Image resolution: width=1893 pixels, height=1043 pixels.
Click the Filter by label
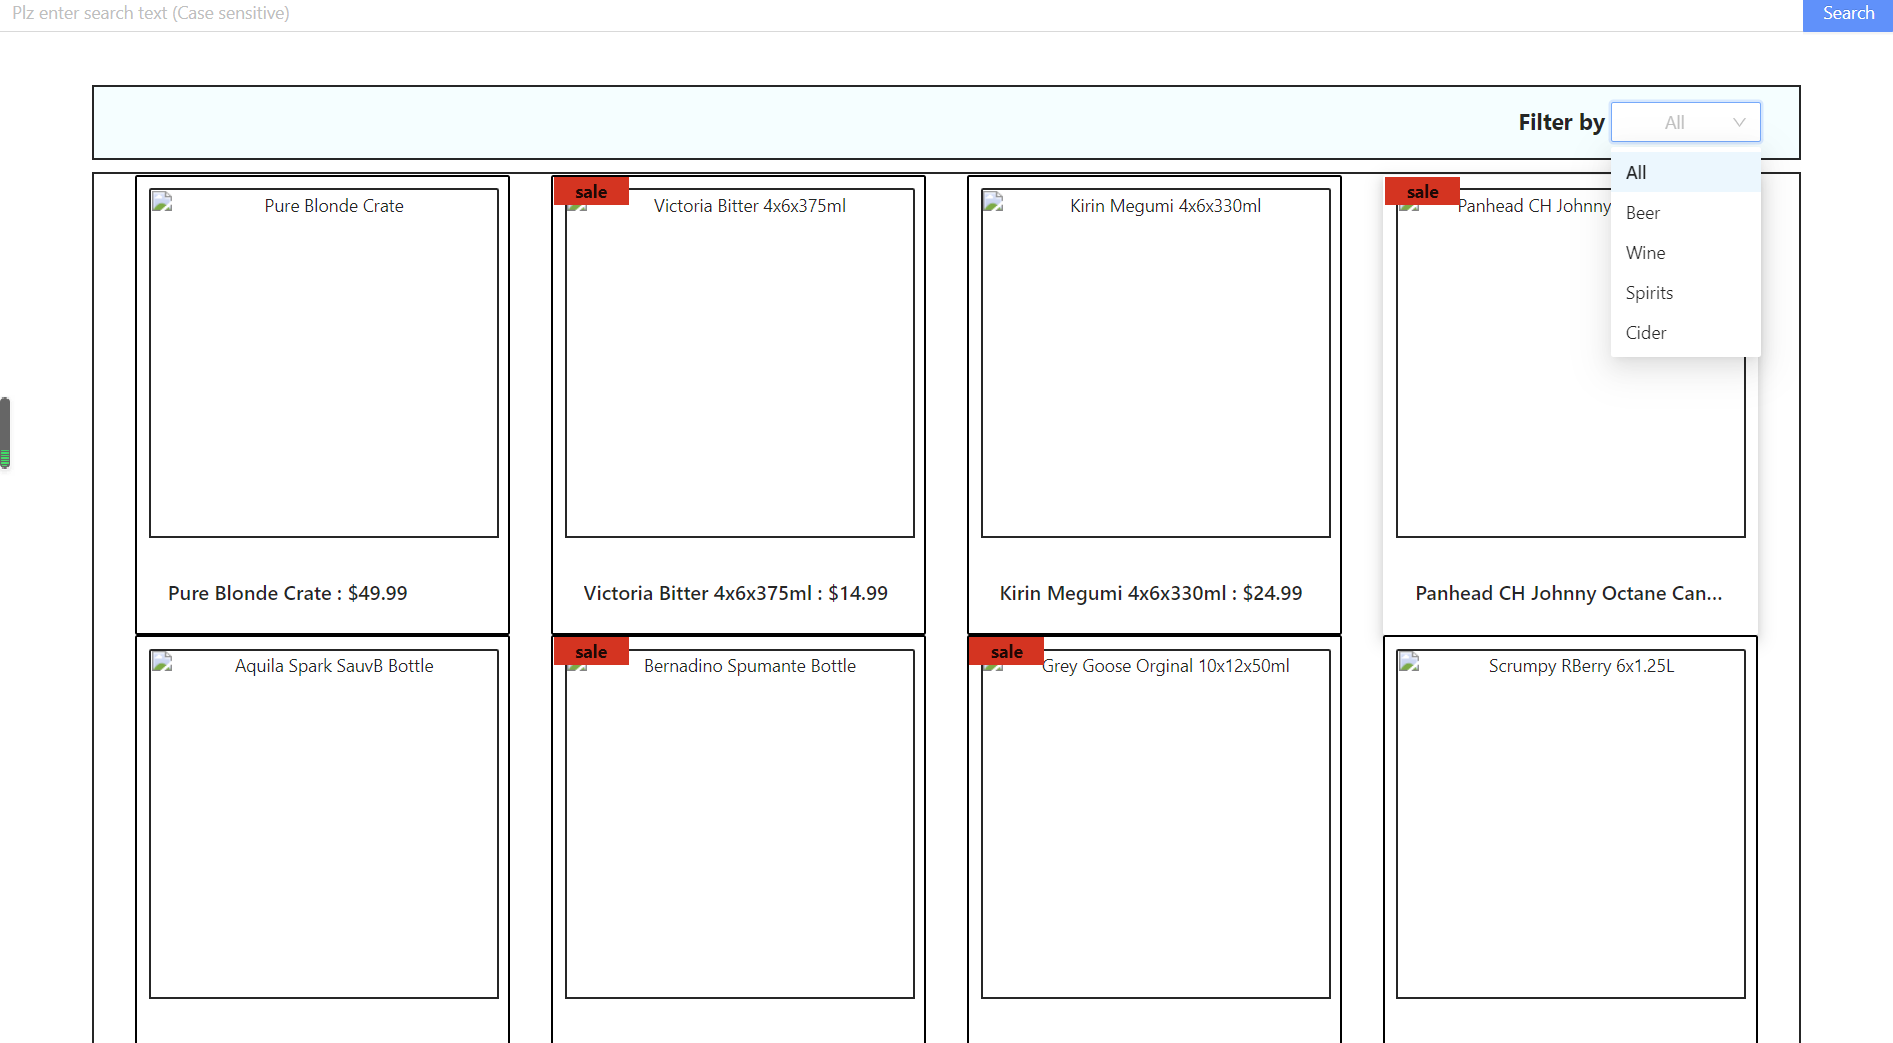pyautogui.click(x=1561, y=122)
